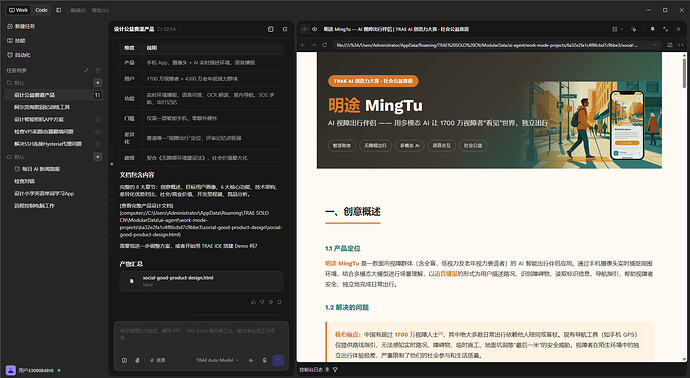Open the social-good-product-design.html file card
The image size is (690, 378).
coord(201,281)
